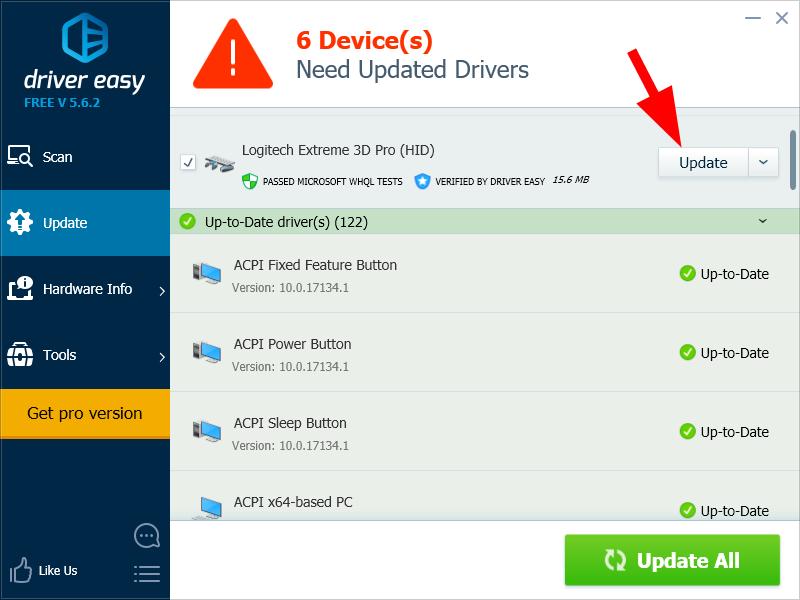The width and height of the screenshot is (800, 600).
Task: Click the Tools toolbox icon
Action: [x=20, y=355]
